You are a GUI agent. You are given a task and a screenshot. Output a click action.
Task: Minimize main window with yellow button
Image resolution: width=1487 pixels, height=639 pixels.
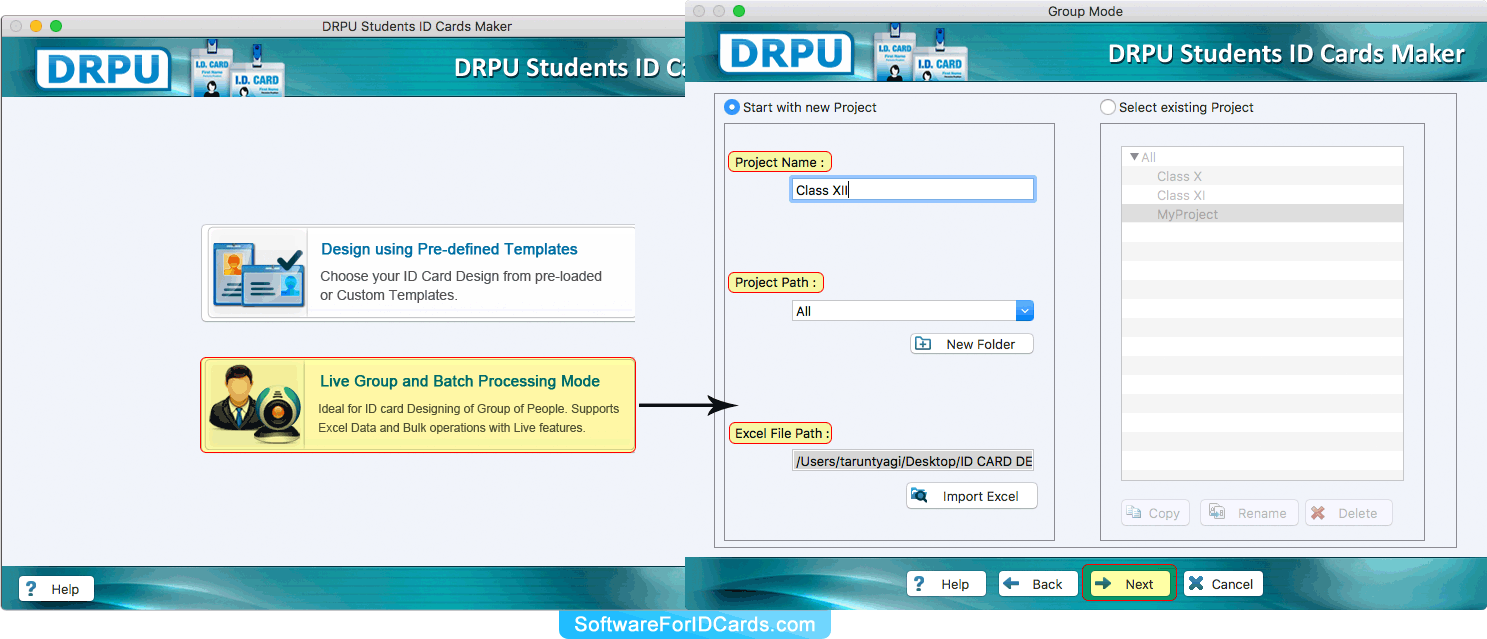pos(36,26)
